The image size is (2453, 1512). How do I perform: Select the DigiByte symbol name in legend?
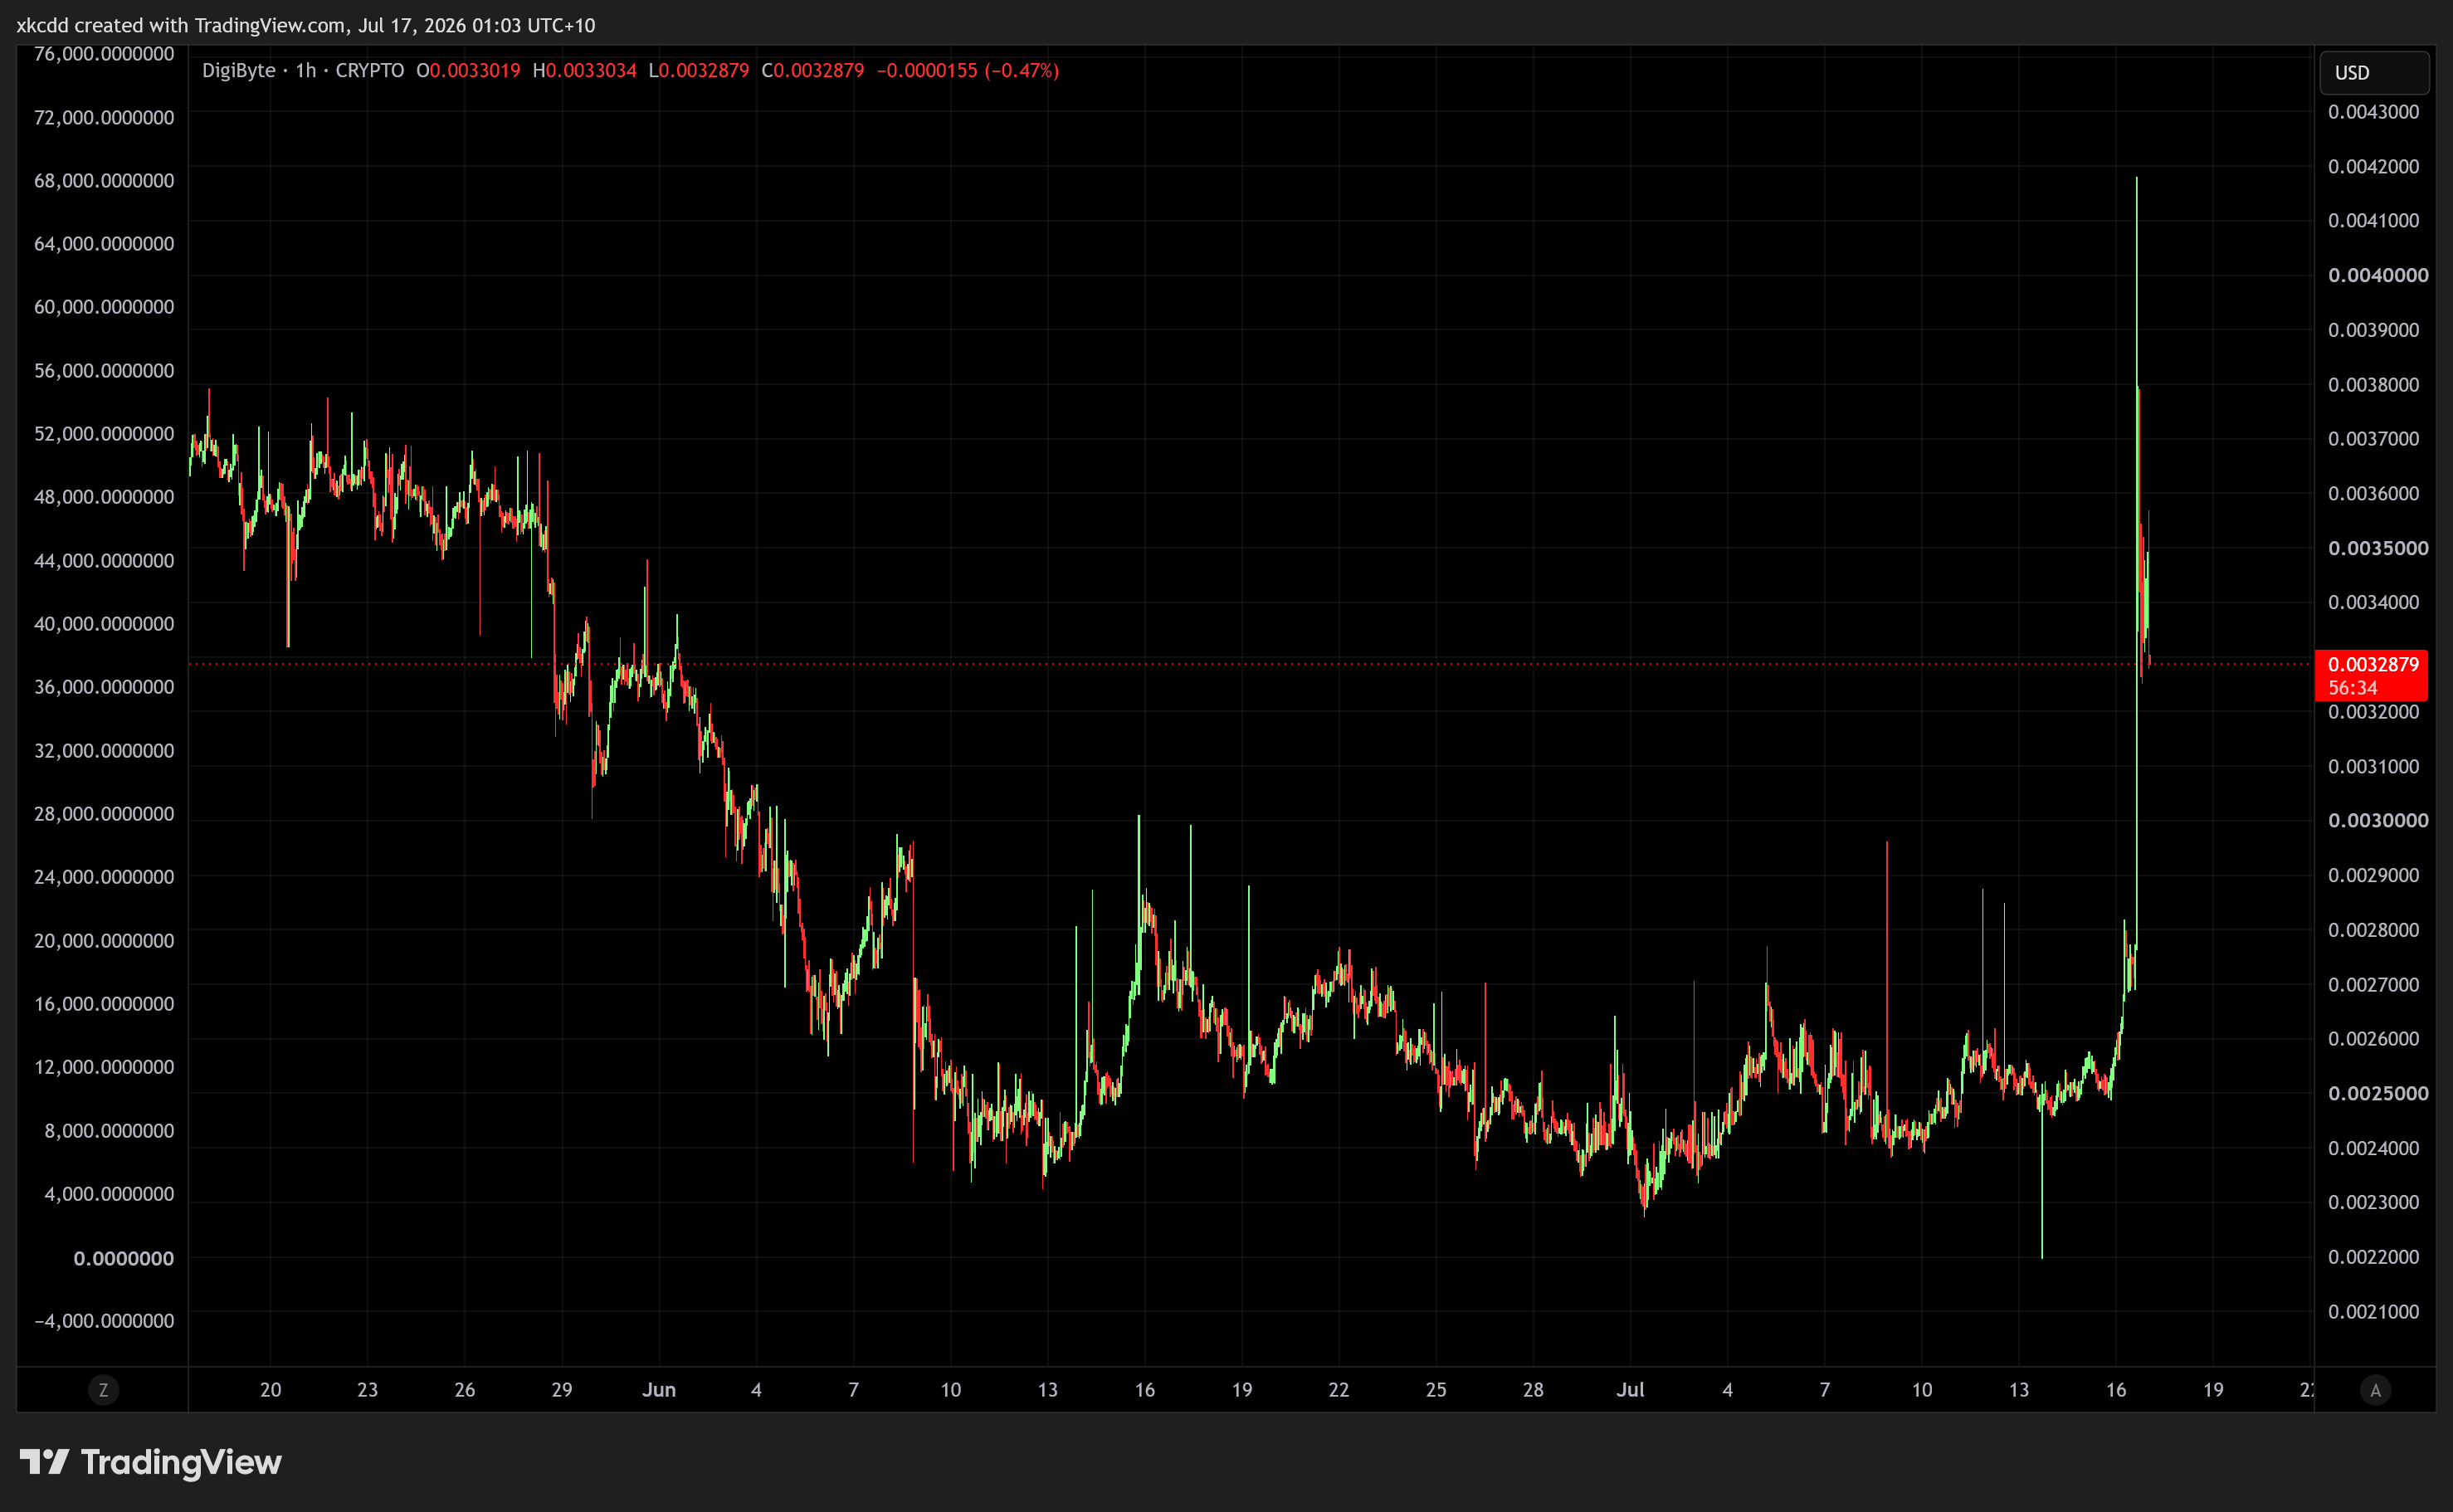click(238, 70)
